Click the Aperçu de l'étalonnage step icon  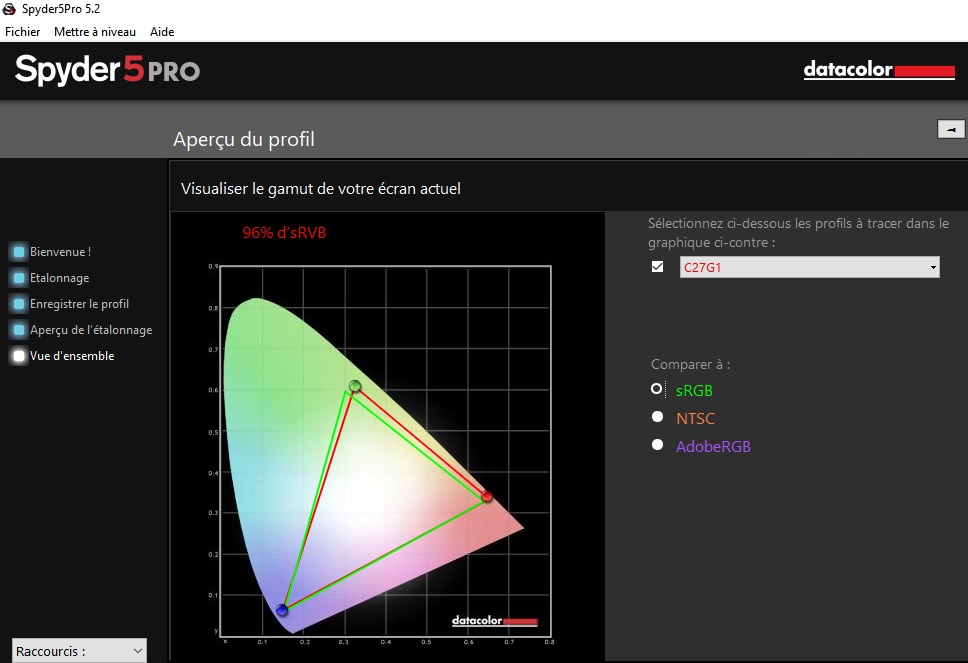click(x=19, y=330)
